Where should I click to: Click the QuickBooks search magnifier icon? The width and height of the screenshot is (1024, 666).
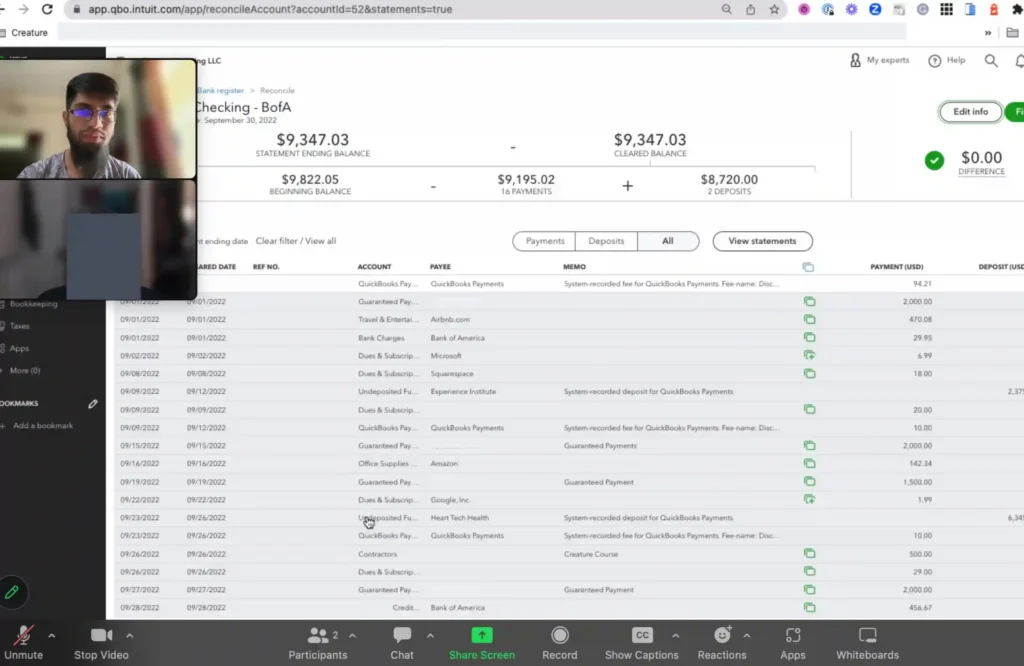coord(991,61)
